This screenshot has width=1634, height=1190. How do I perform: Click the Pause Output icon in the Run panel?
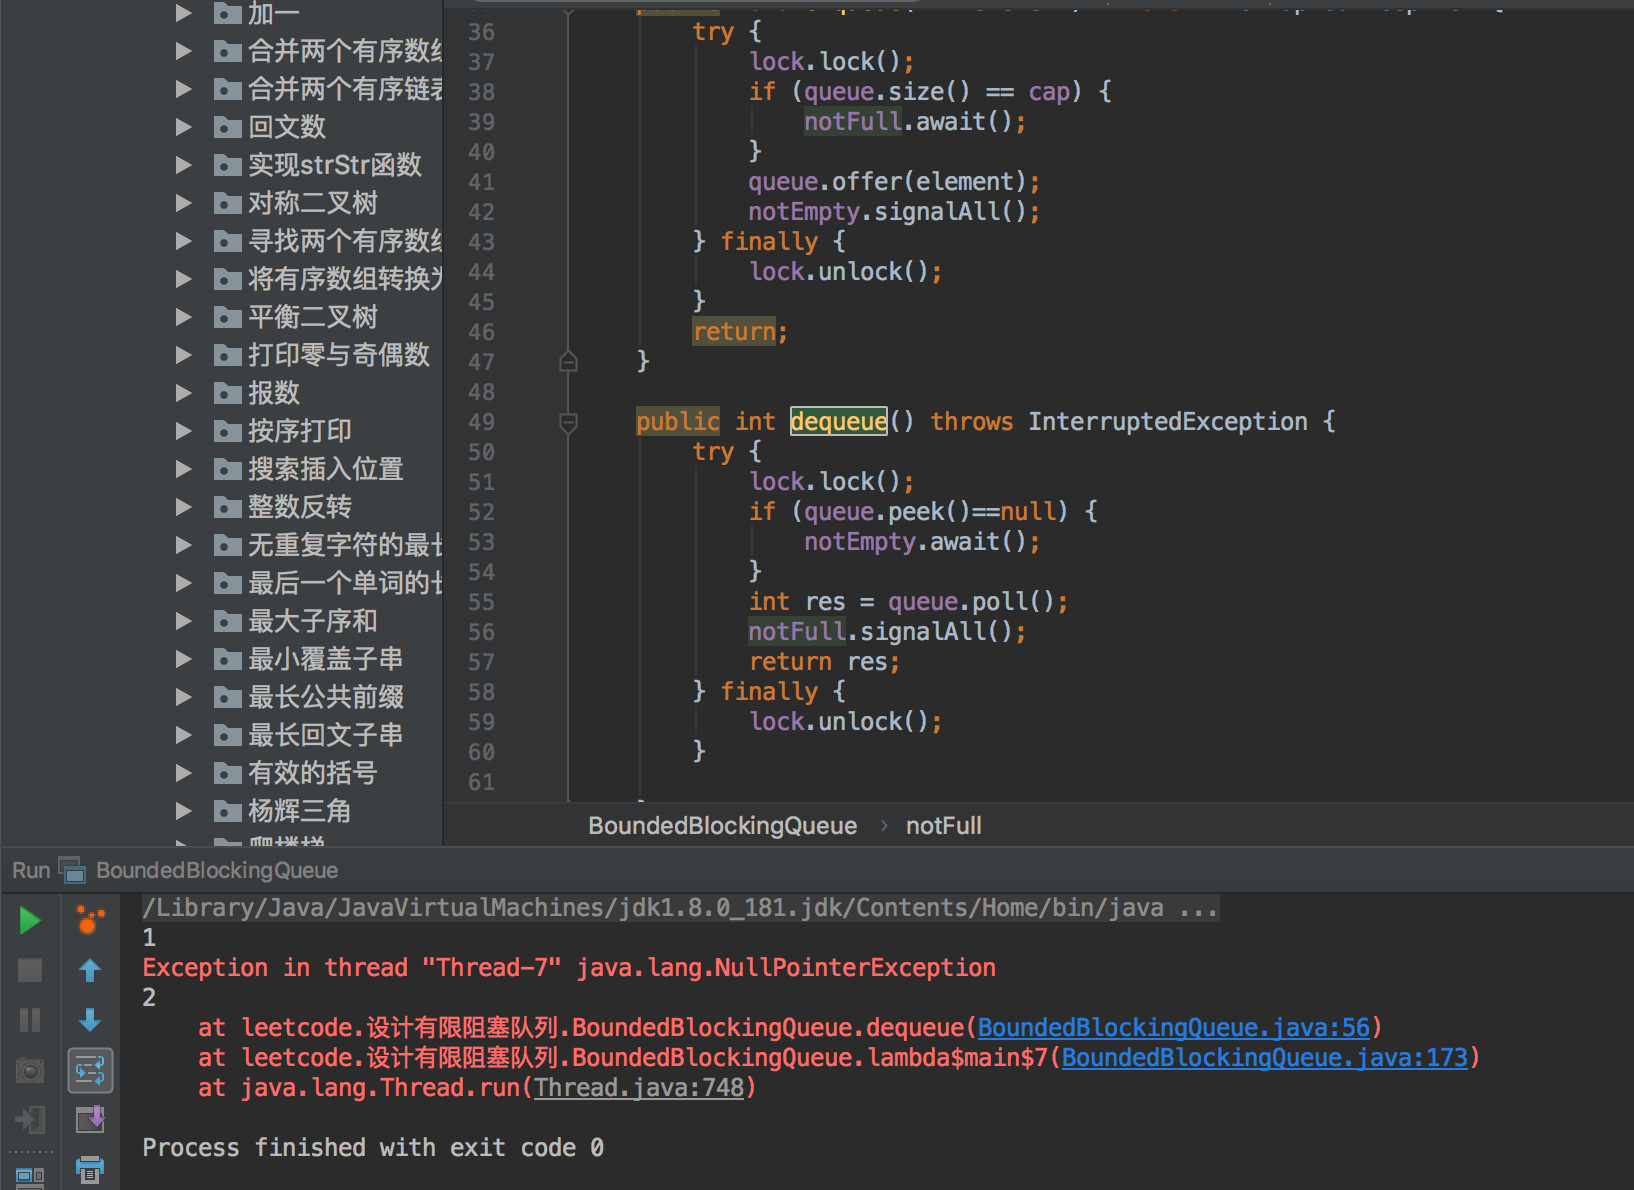click(x=30, y=1020)
